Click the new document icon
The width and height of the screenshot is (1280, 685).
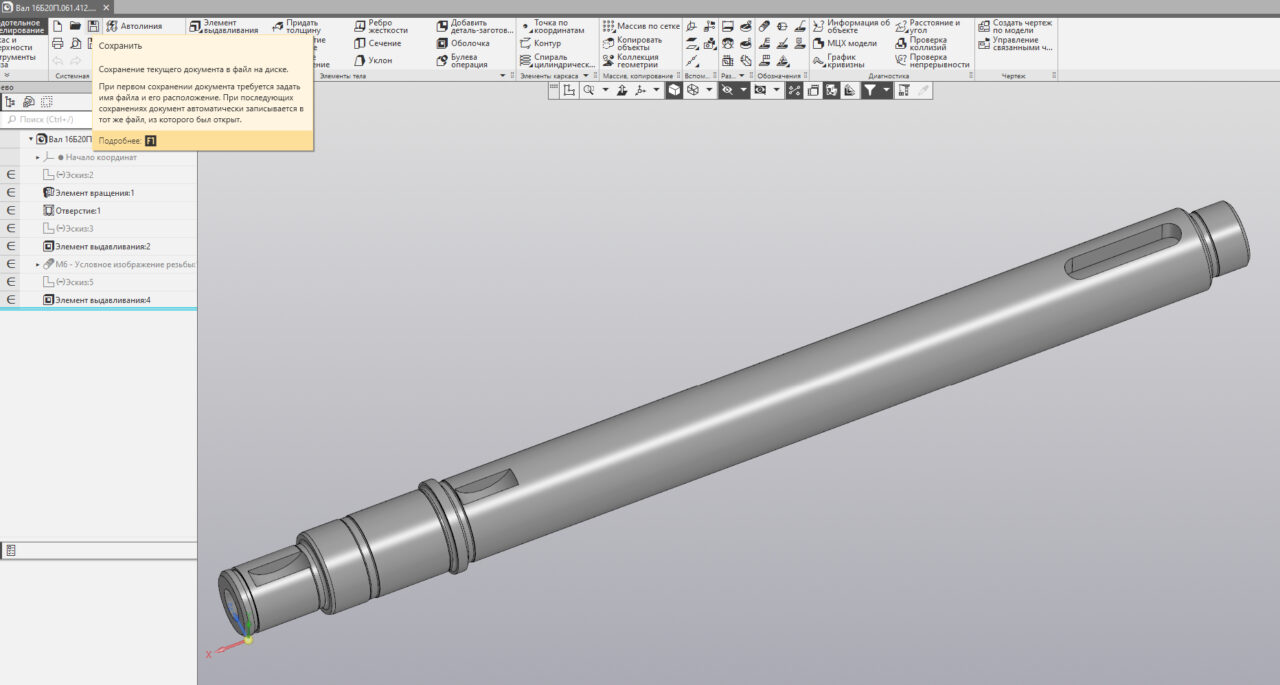tap(57, 26)
